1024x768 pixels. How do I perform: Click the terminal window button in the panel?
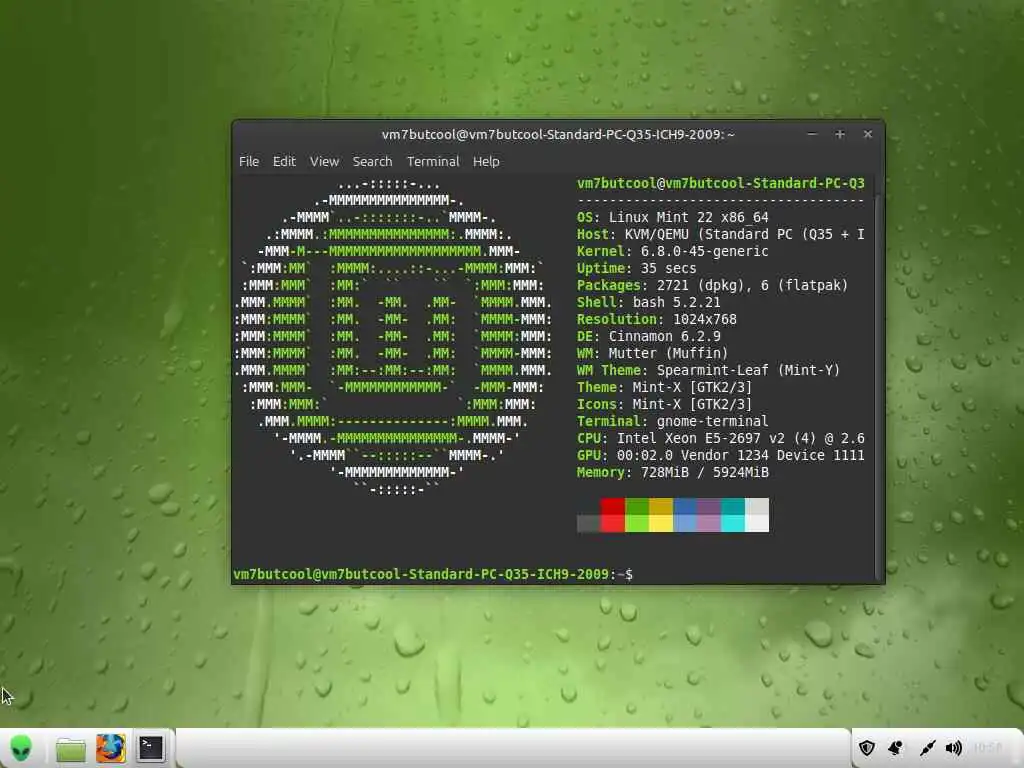(151, 748)
